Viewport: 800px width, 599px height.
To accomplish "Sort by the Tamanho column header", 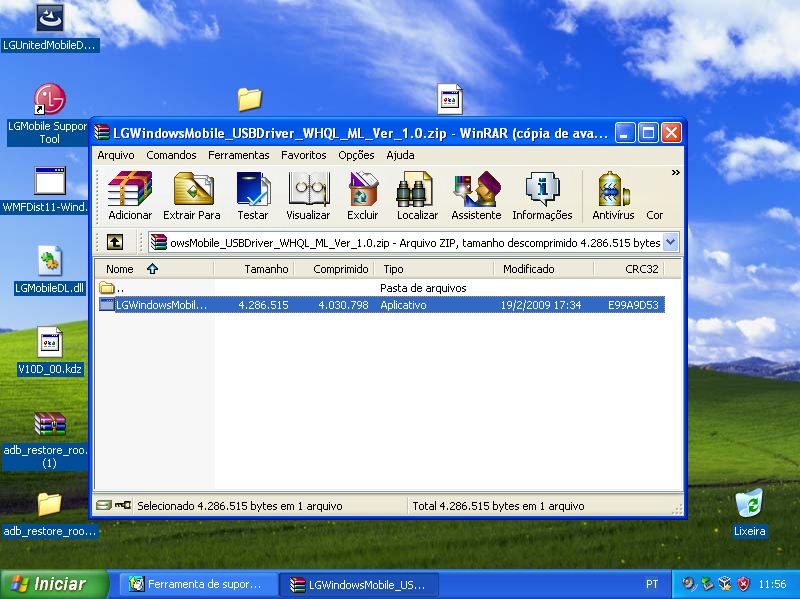I will 254,269.
